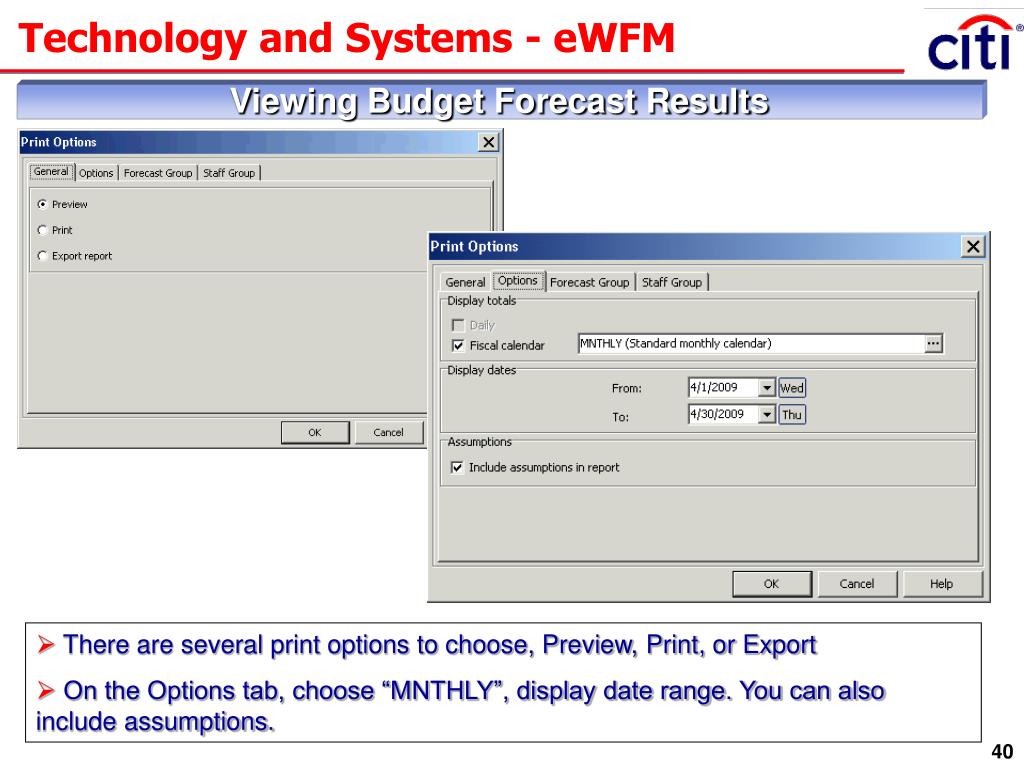Click OK in the back Print Options dialog
Image resolution: width=1024 pixels, height=768 pixels.
click(315, 432)
